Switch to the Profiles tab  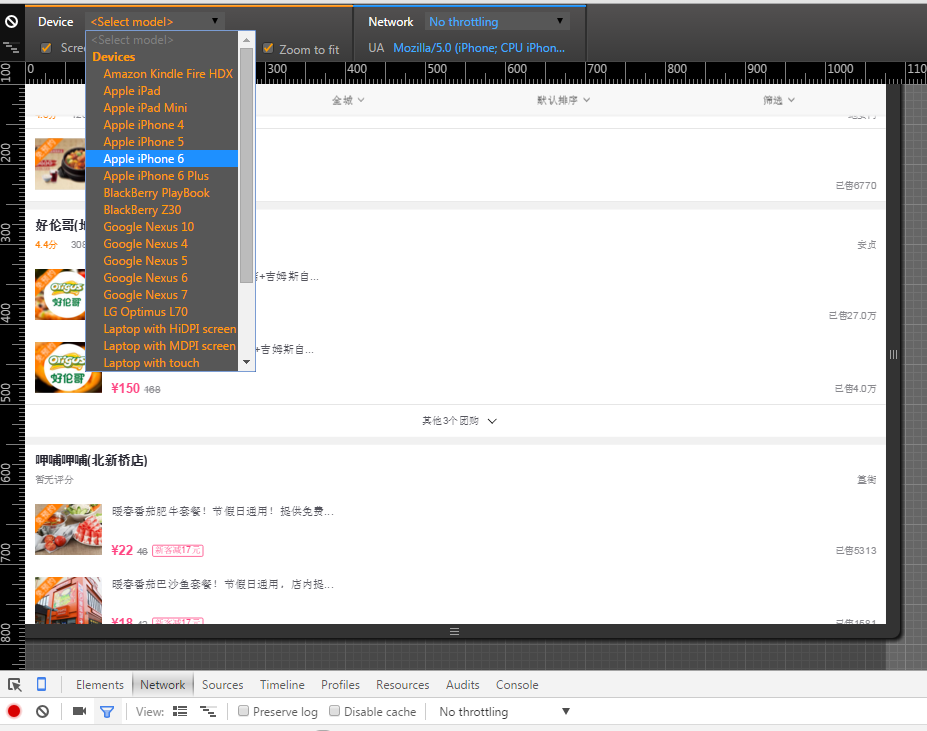(x=340, y=685)
